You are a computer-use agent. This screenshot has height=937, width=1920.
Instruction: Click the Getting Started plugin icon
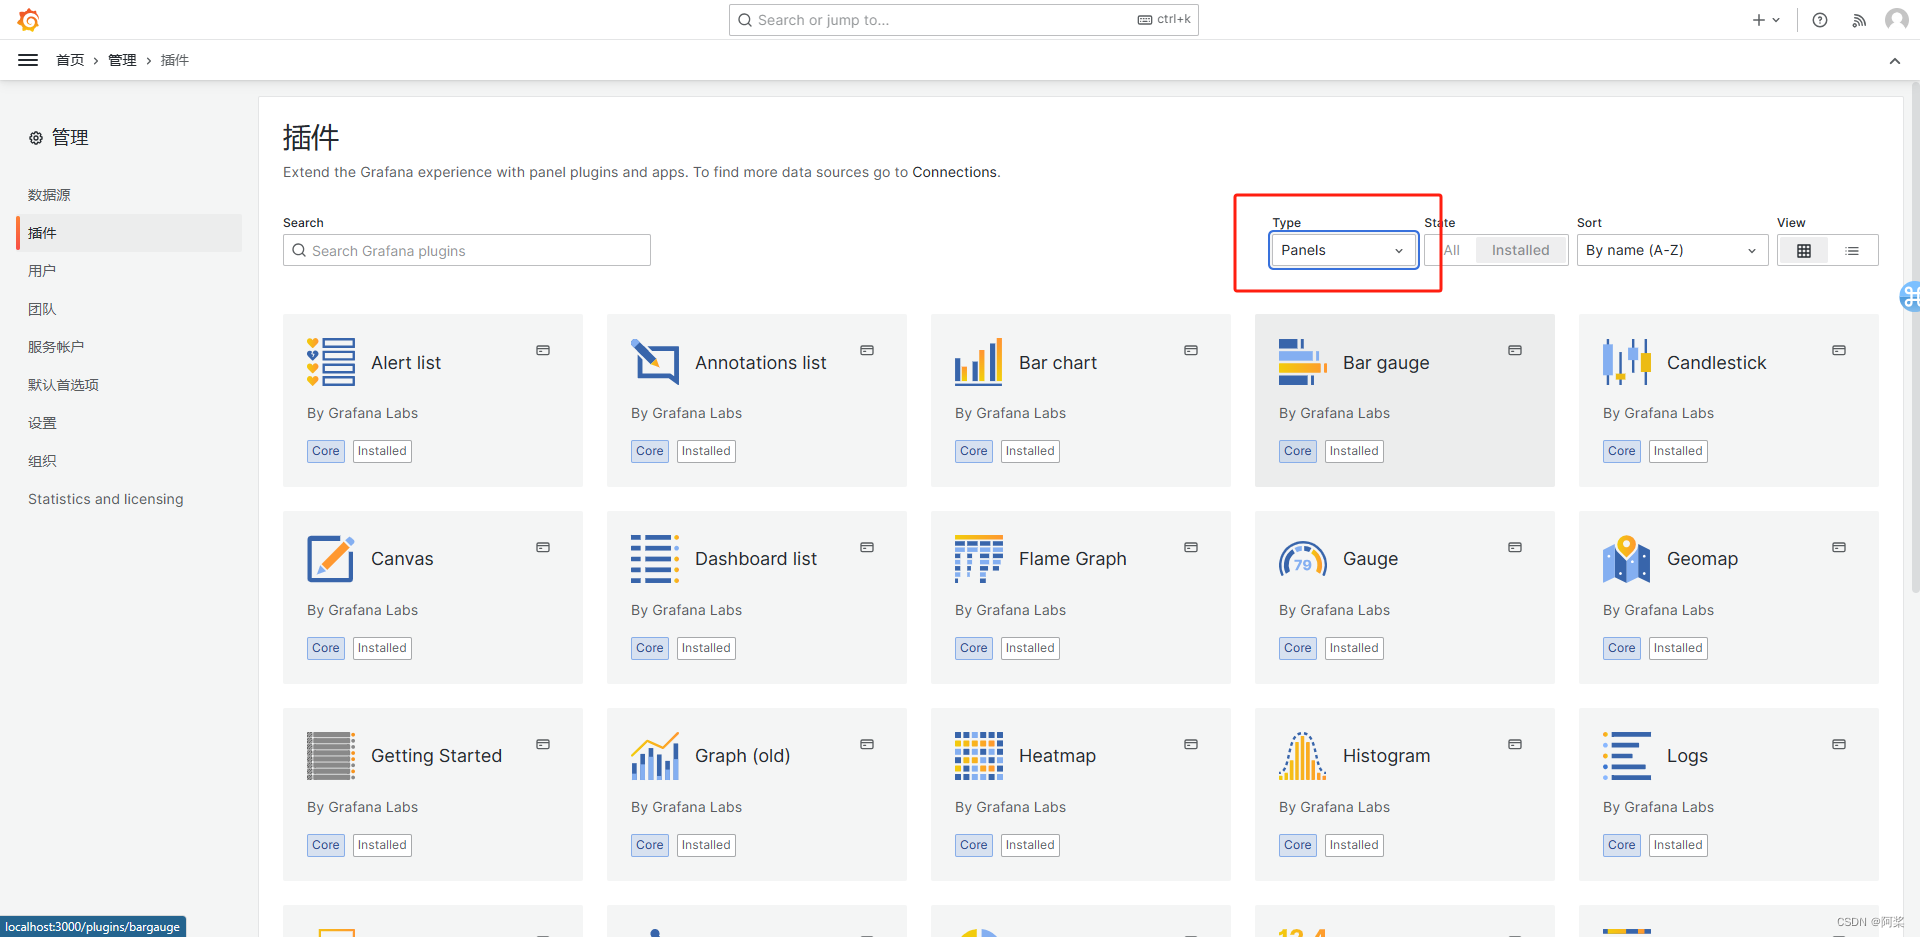point(331,755)
